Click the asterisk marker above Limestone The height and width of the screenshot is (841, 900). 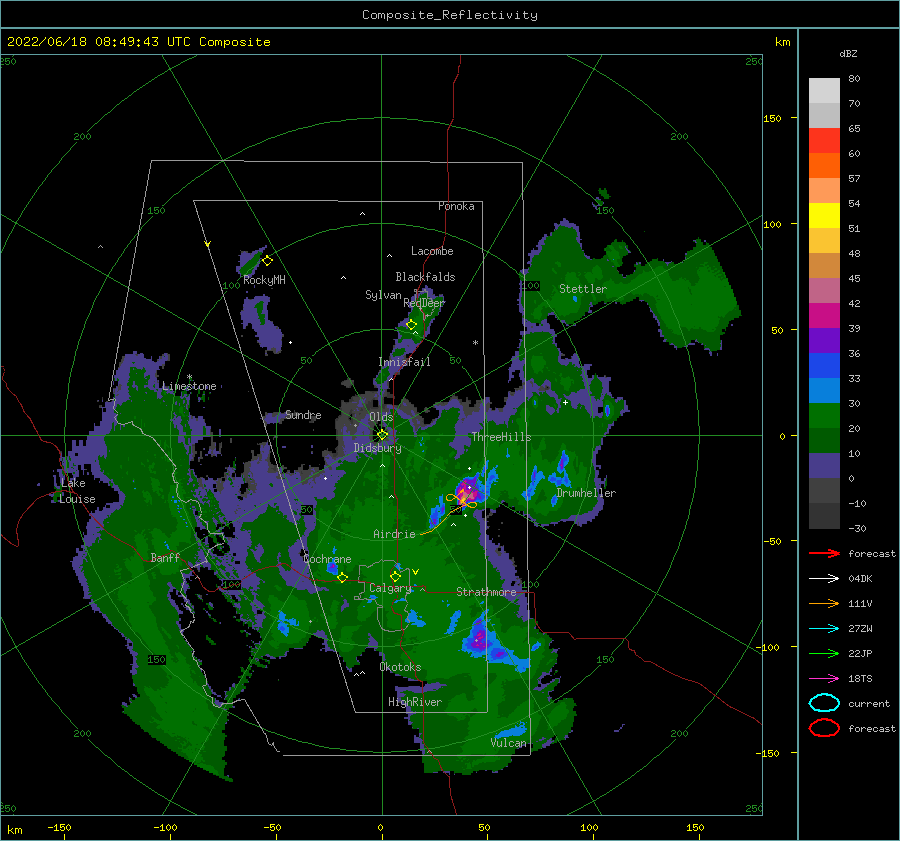click(189, 378)
